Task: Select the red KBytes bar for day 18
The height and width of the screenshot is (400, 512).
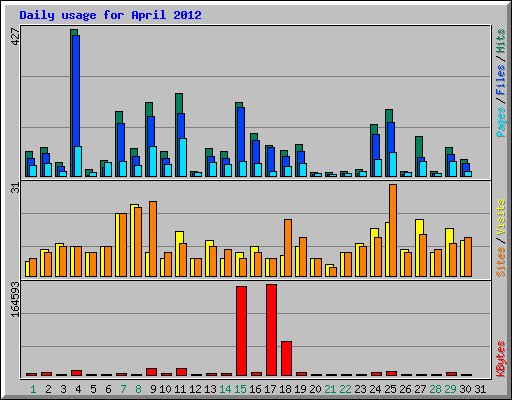Action: click(286, 358)
